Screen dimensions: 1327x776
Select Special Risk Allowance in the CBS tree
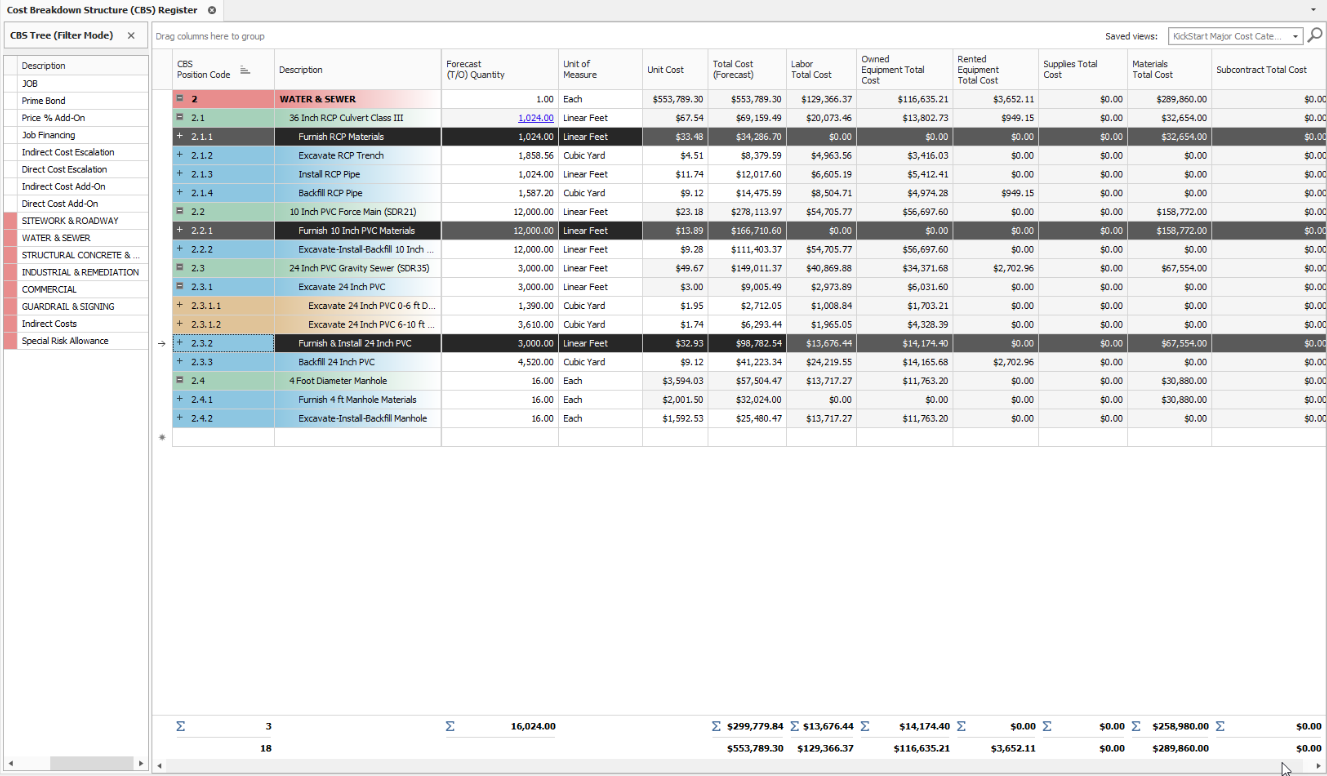pos(65,341)
